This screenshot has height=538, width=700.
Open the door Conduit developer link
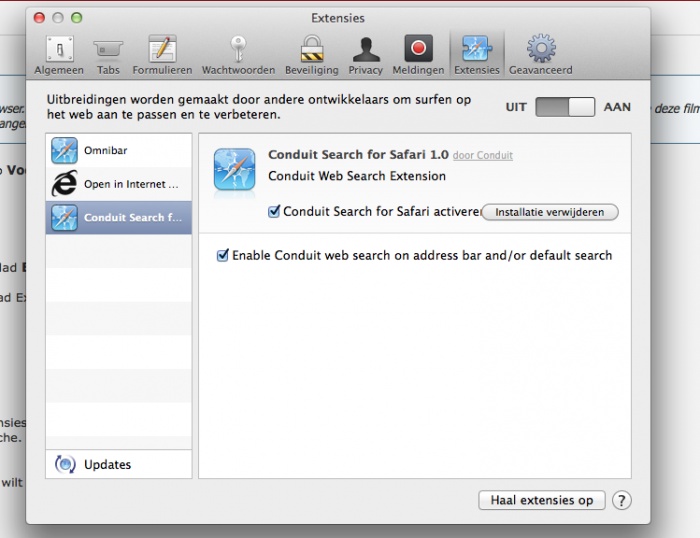tap(483, 155)
